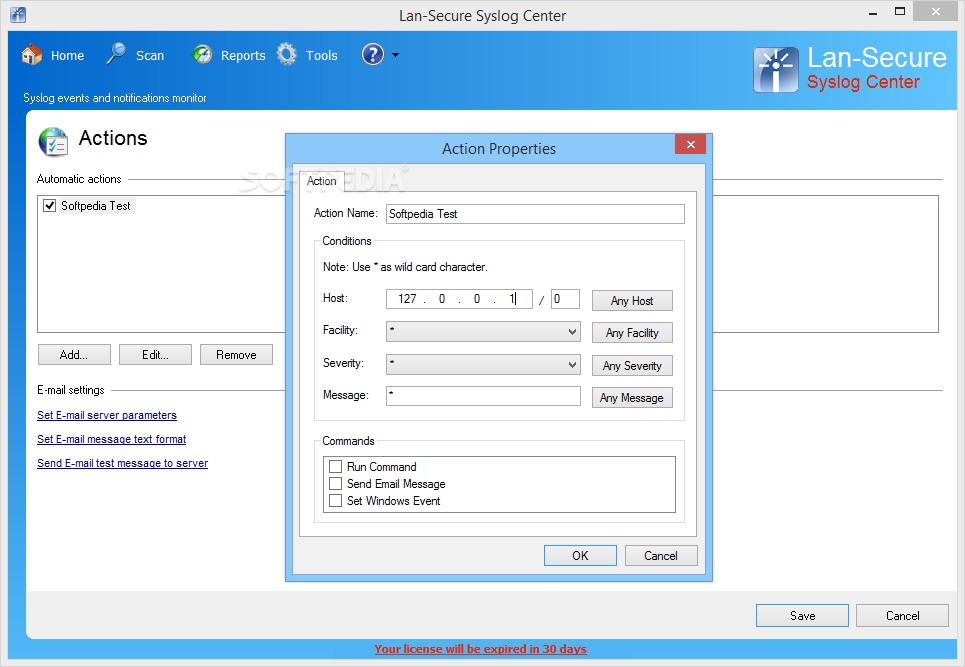Click the Reports icon in toolbar
The width and height of the screenshot is (965, 667).
(x=202, y=55)
